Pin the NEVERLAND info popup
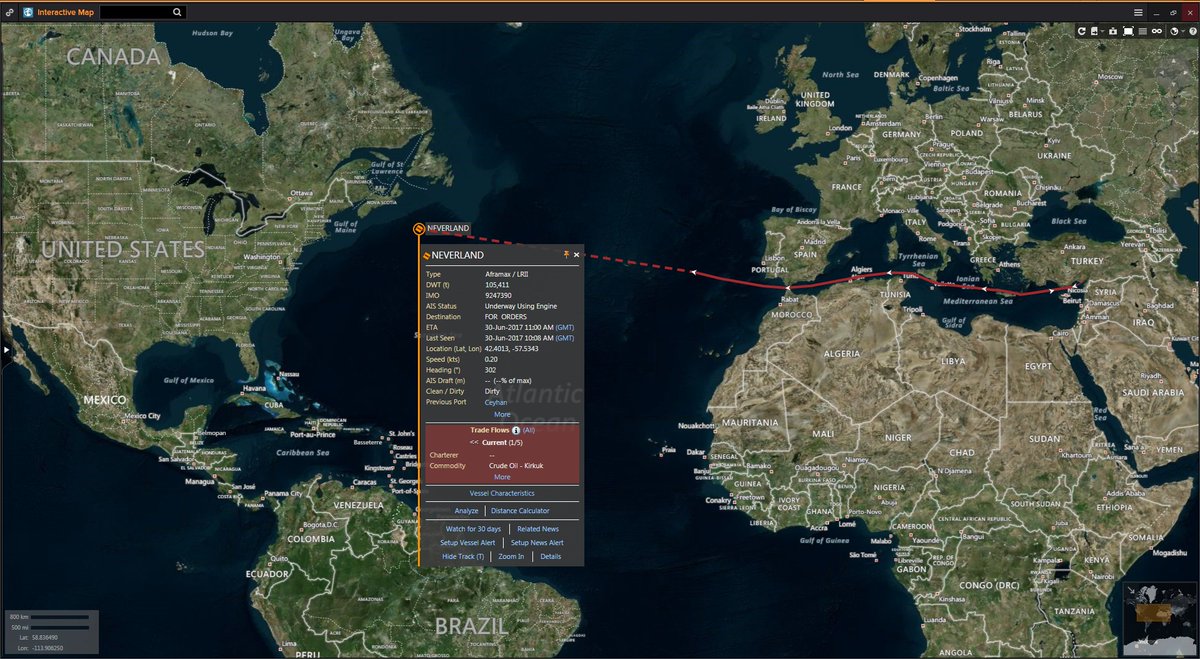This screenshot has height=659, width=1200. [566, 255]
